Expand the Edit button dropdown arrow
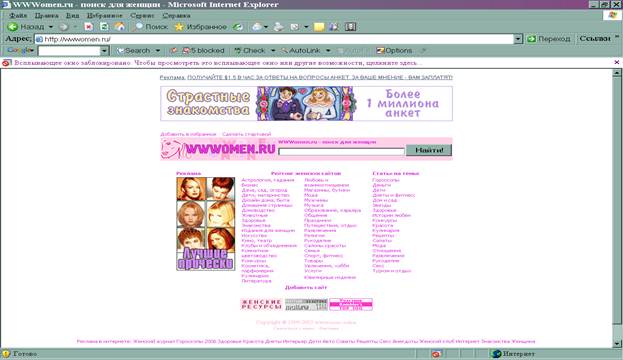The height and width of the screenshot is (360, 623). (x=306, y=27)
